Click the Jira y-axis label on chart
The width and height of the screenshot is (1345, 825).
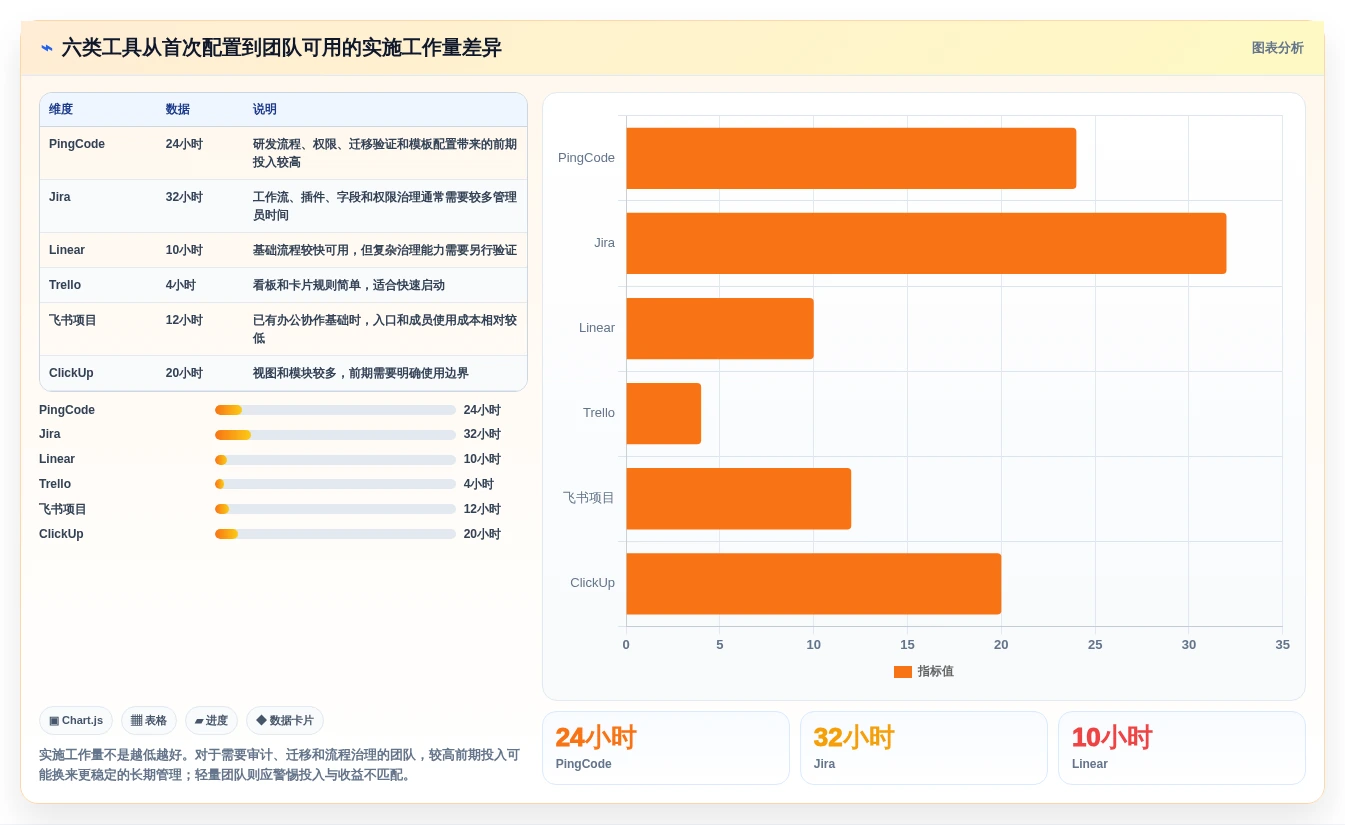tap(604, 243)
